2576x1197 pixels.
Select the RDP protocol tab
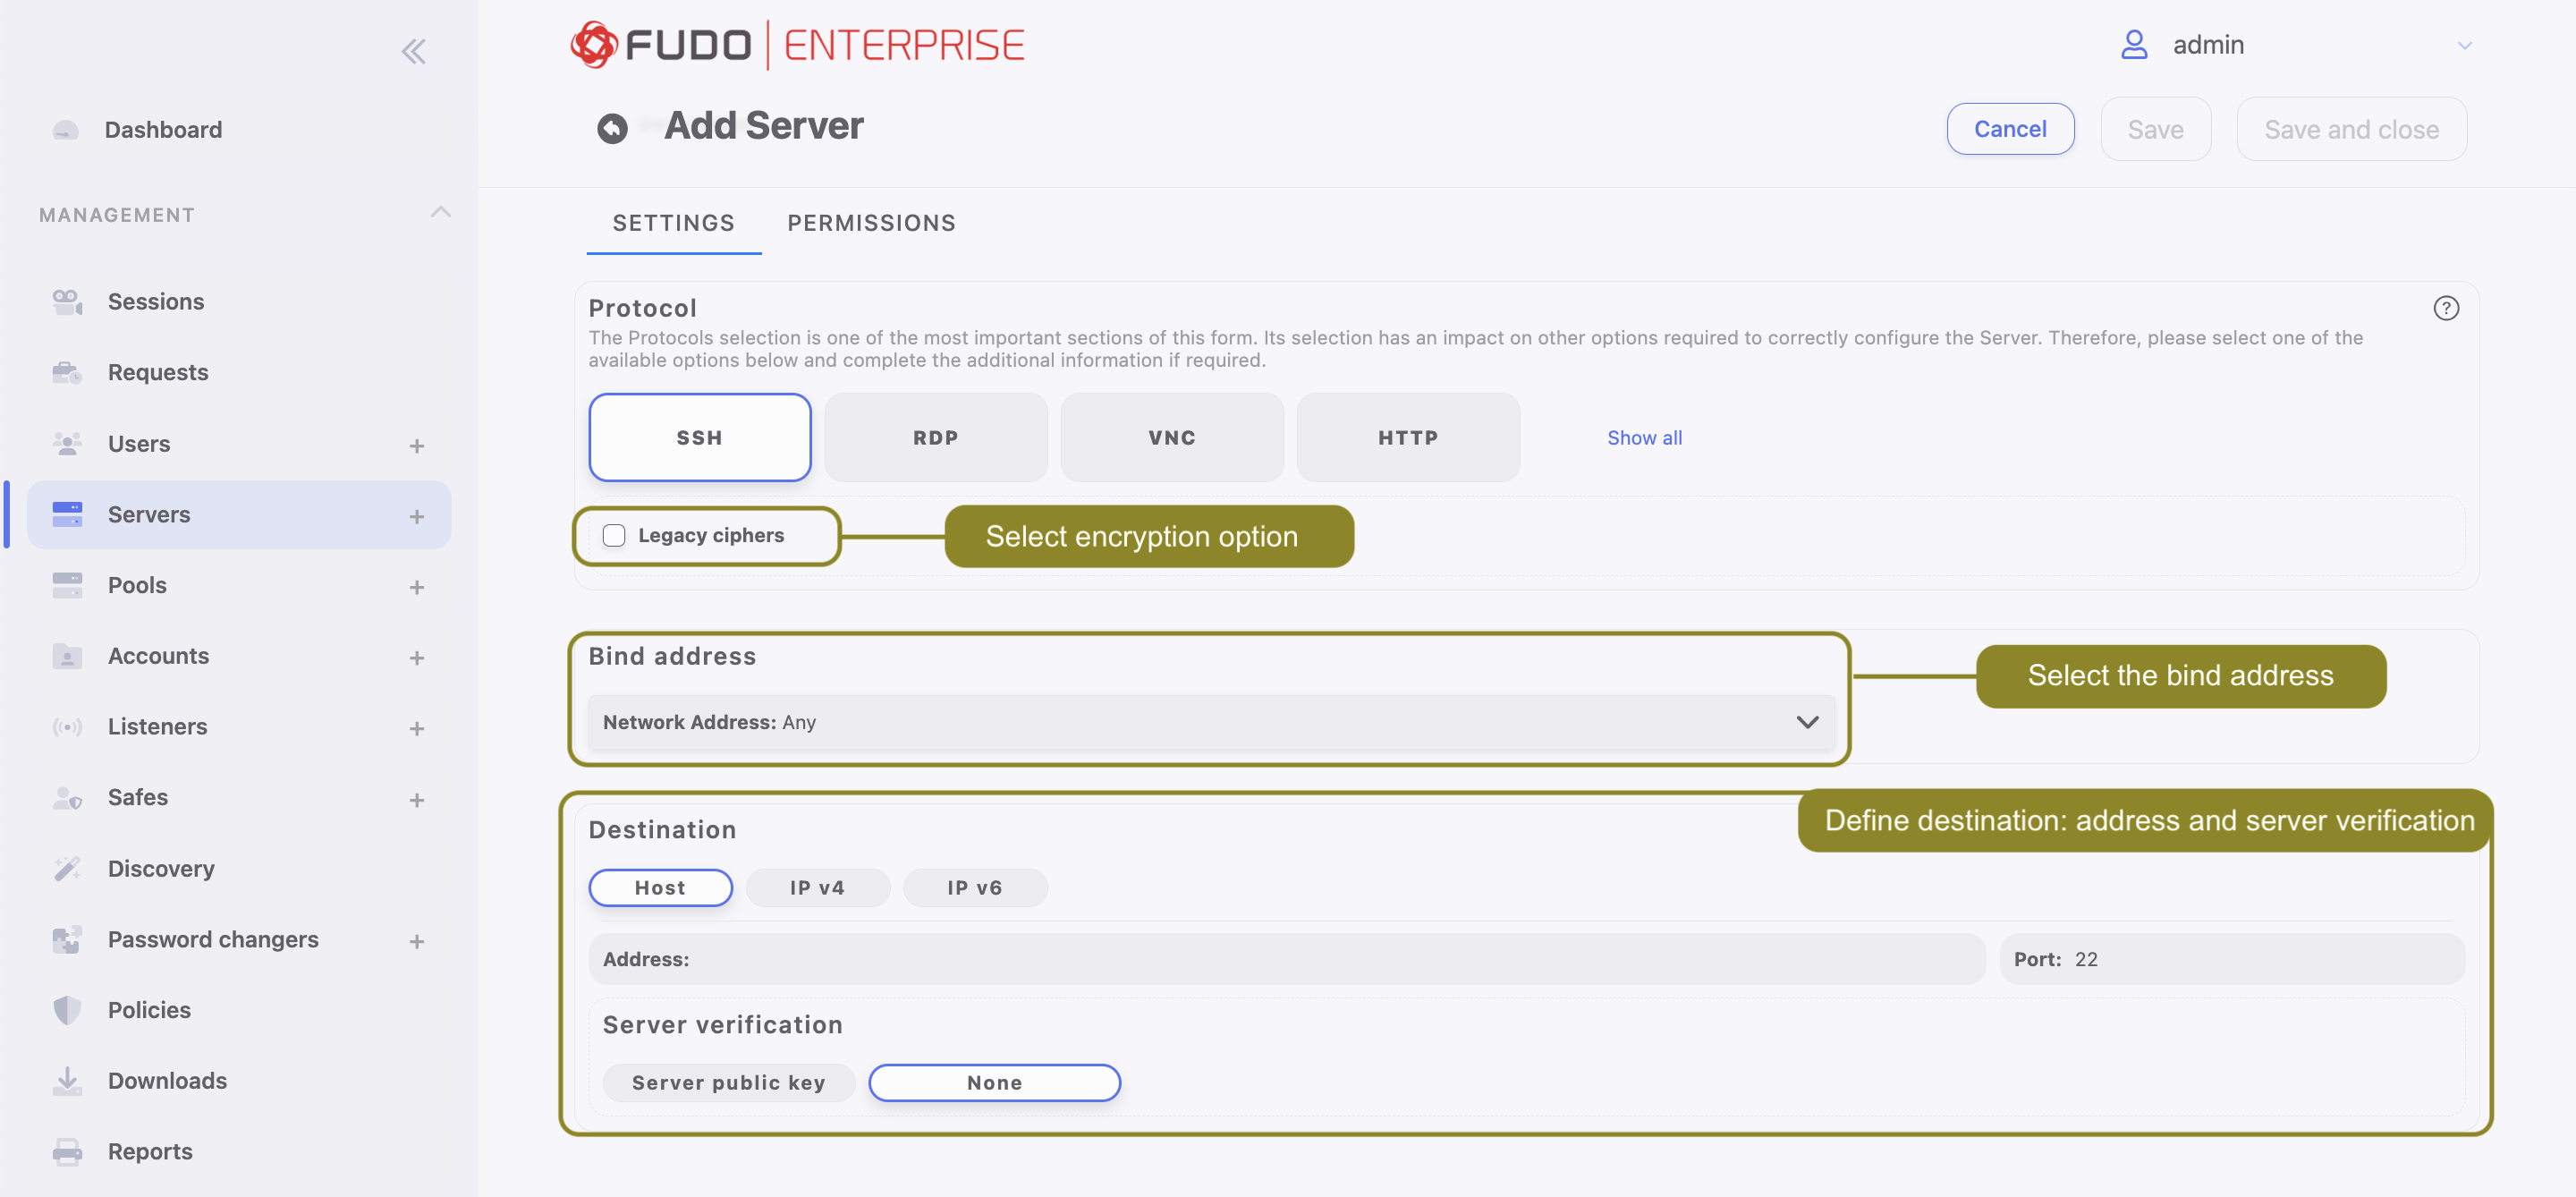point(935,437)
